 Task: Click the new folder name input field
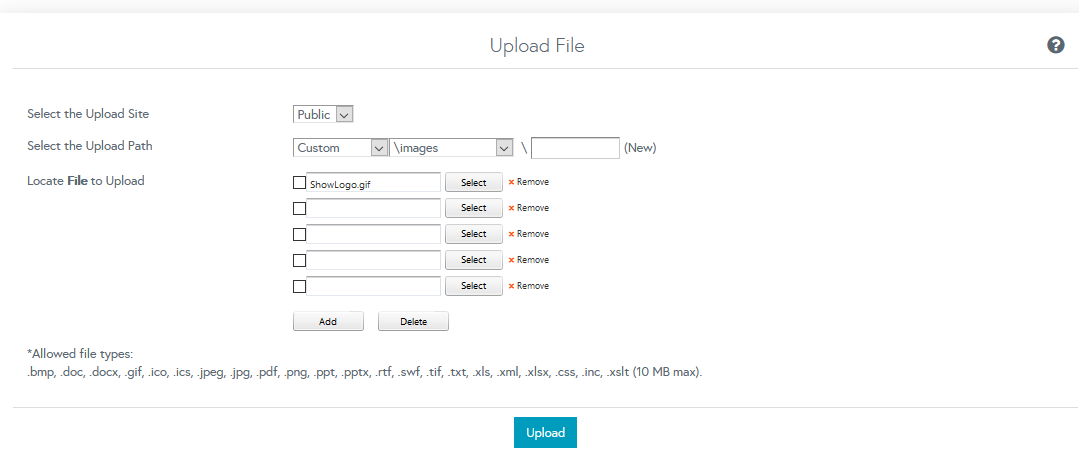pos(575,148)
